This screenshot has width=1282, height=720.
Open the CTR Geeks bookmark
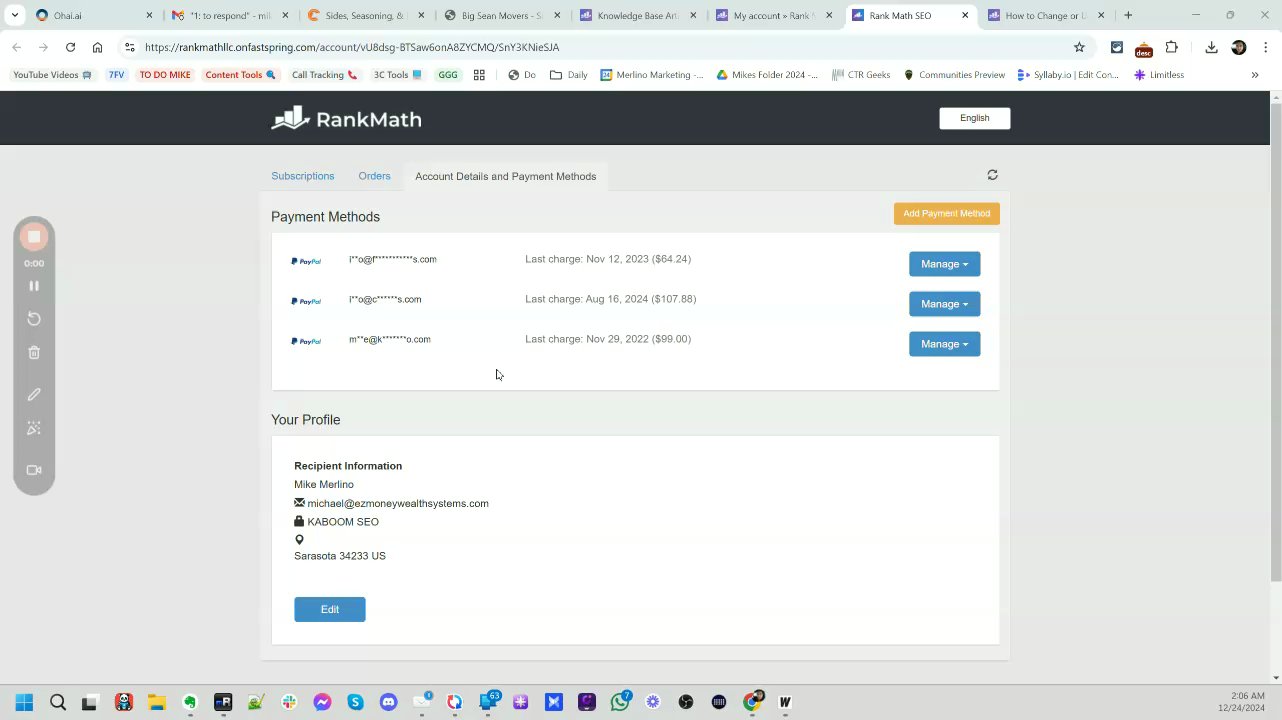pos(861,75)
